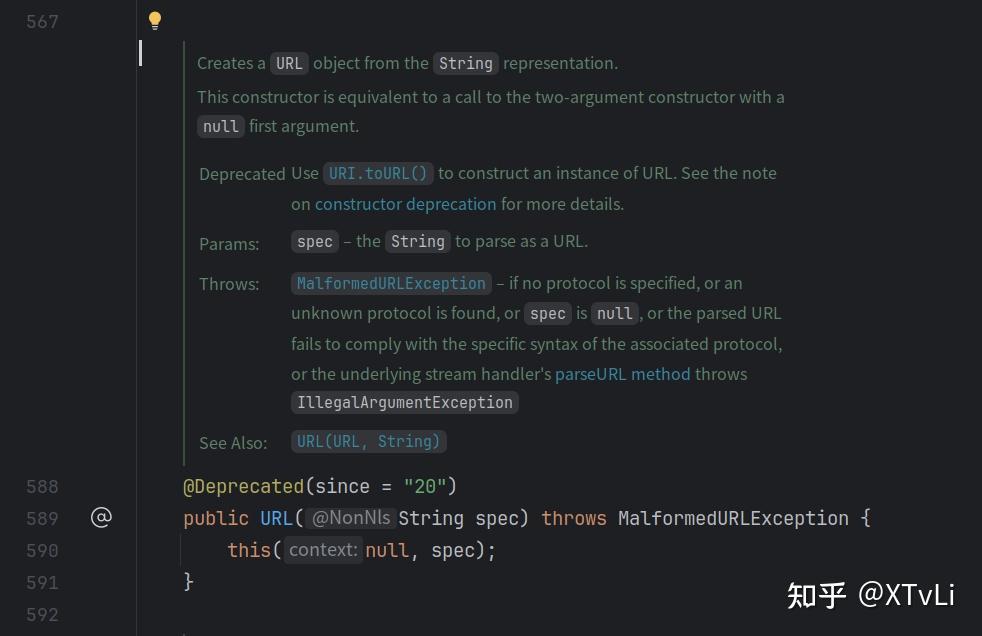Screen dimensions: 982x636
Task: Click the URL(URL, String) See Also link
Action: [368, 440]
